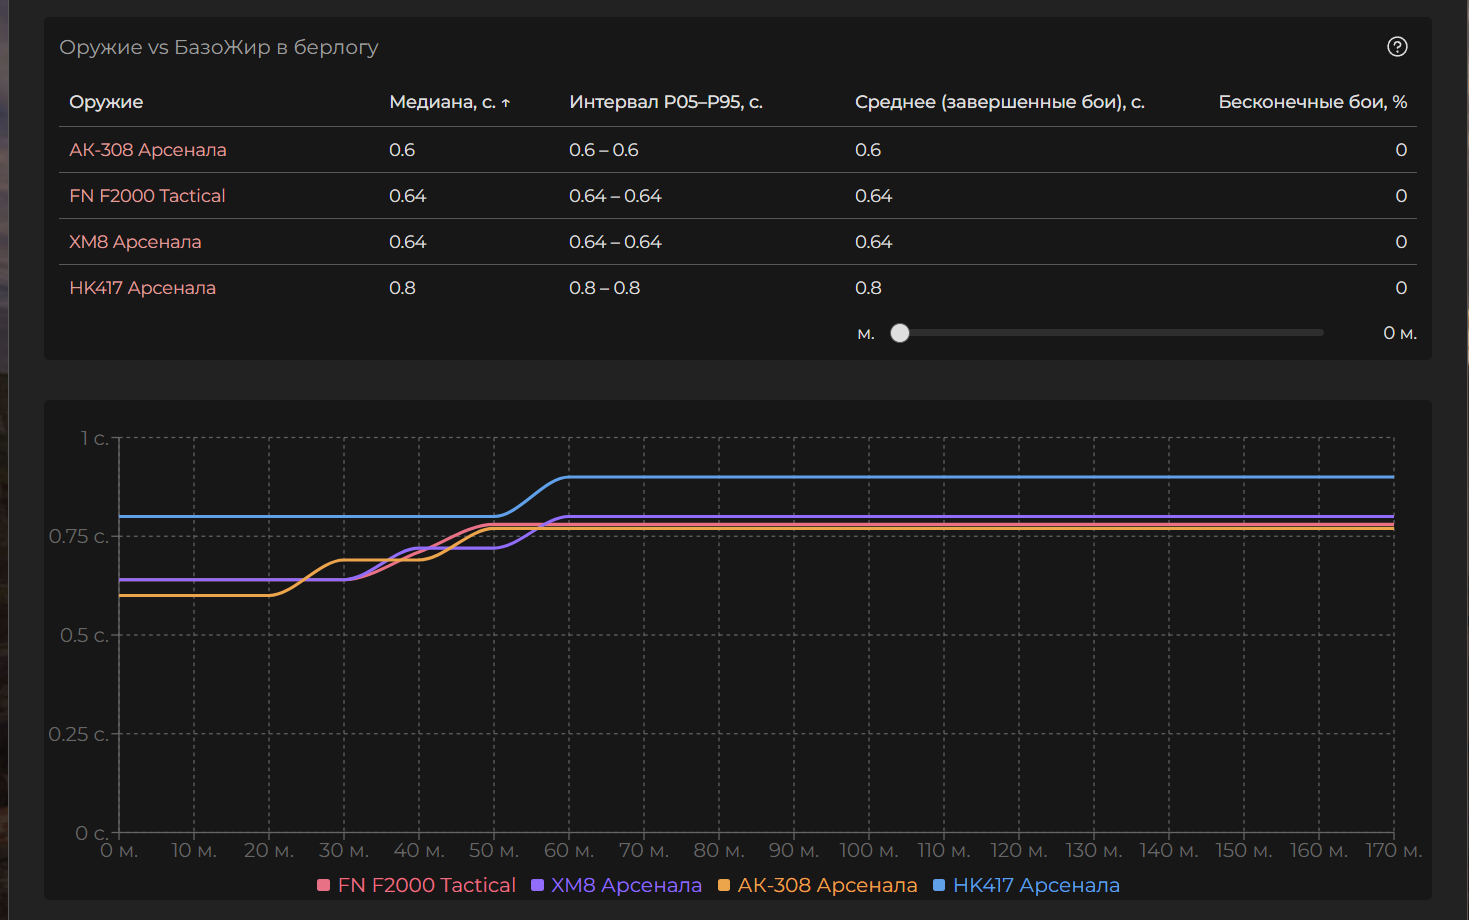1469x920 pixels.
Task: Click the distance slider handle
Action: (900, 333)
